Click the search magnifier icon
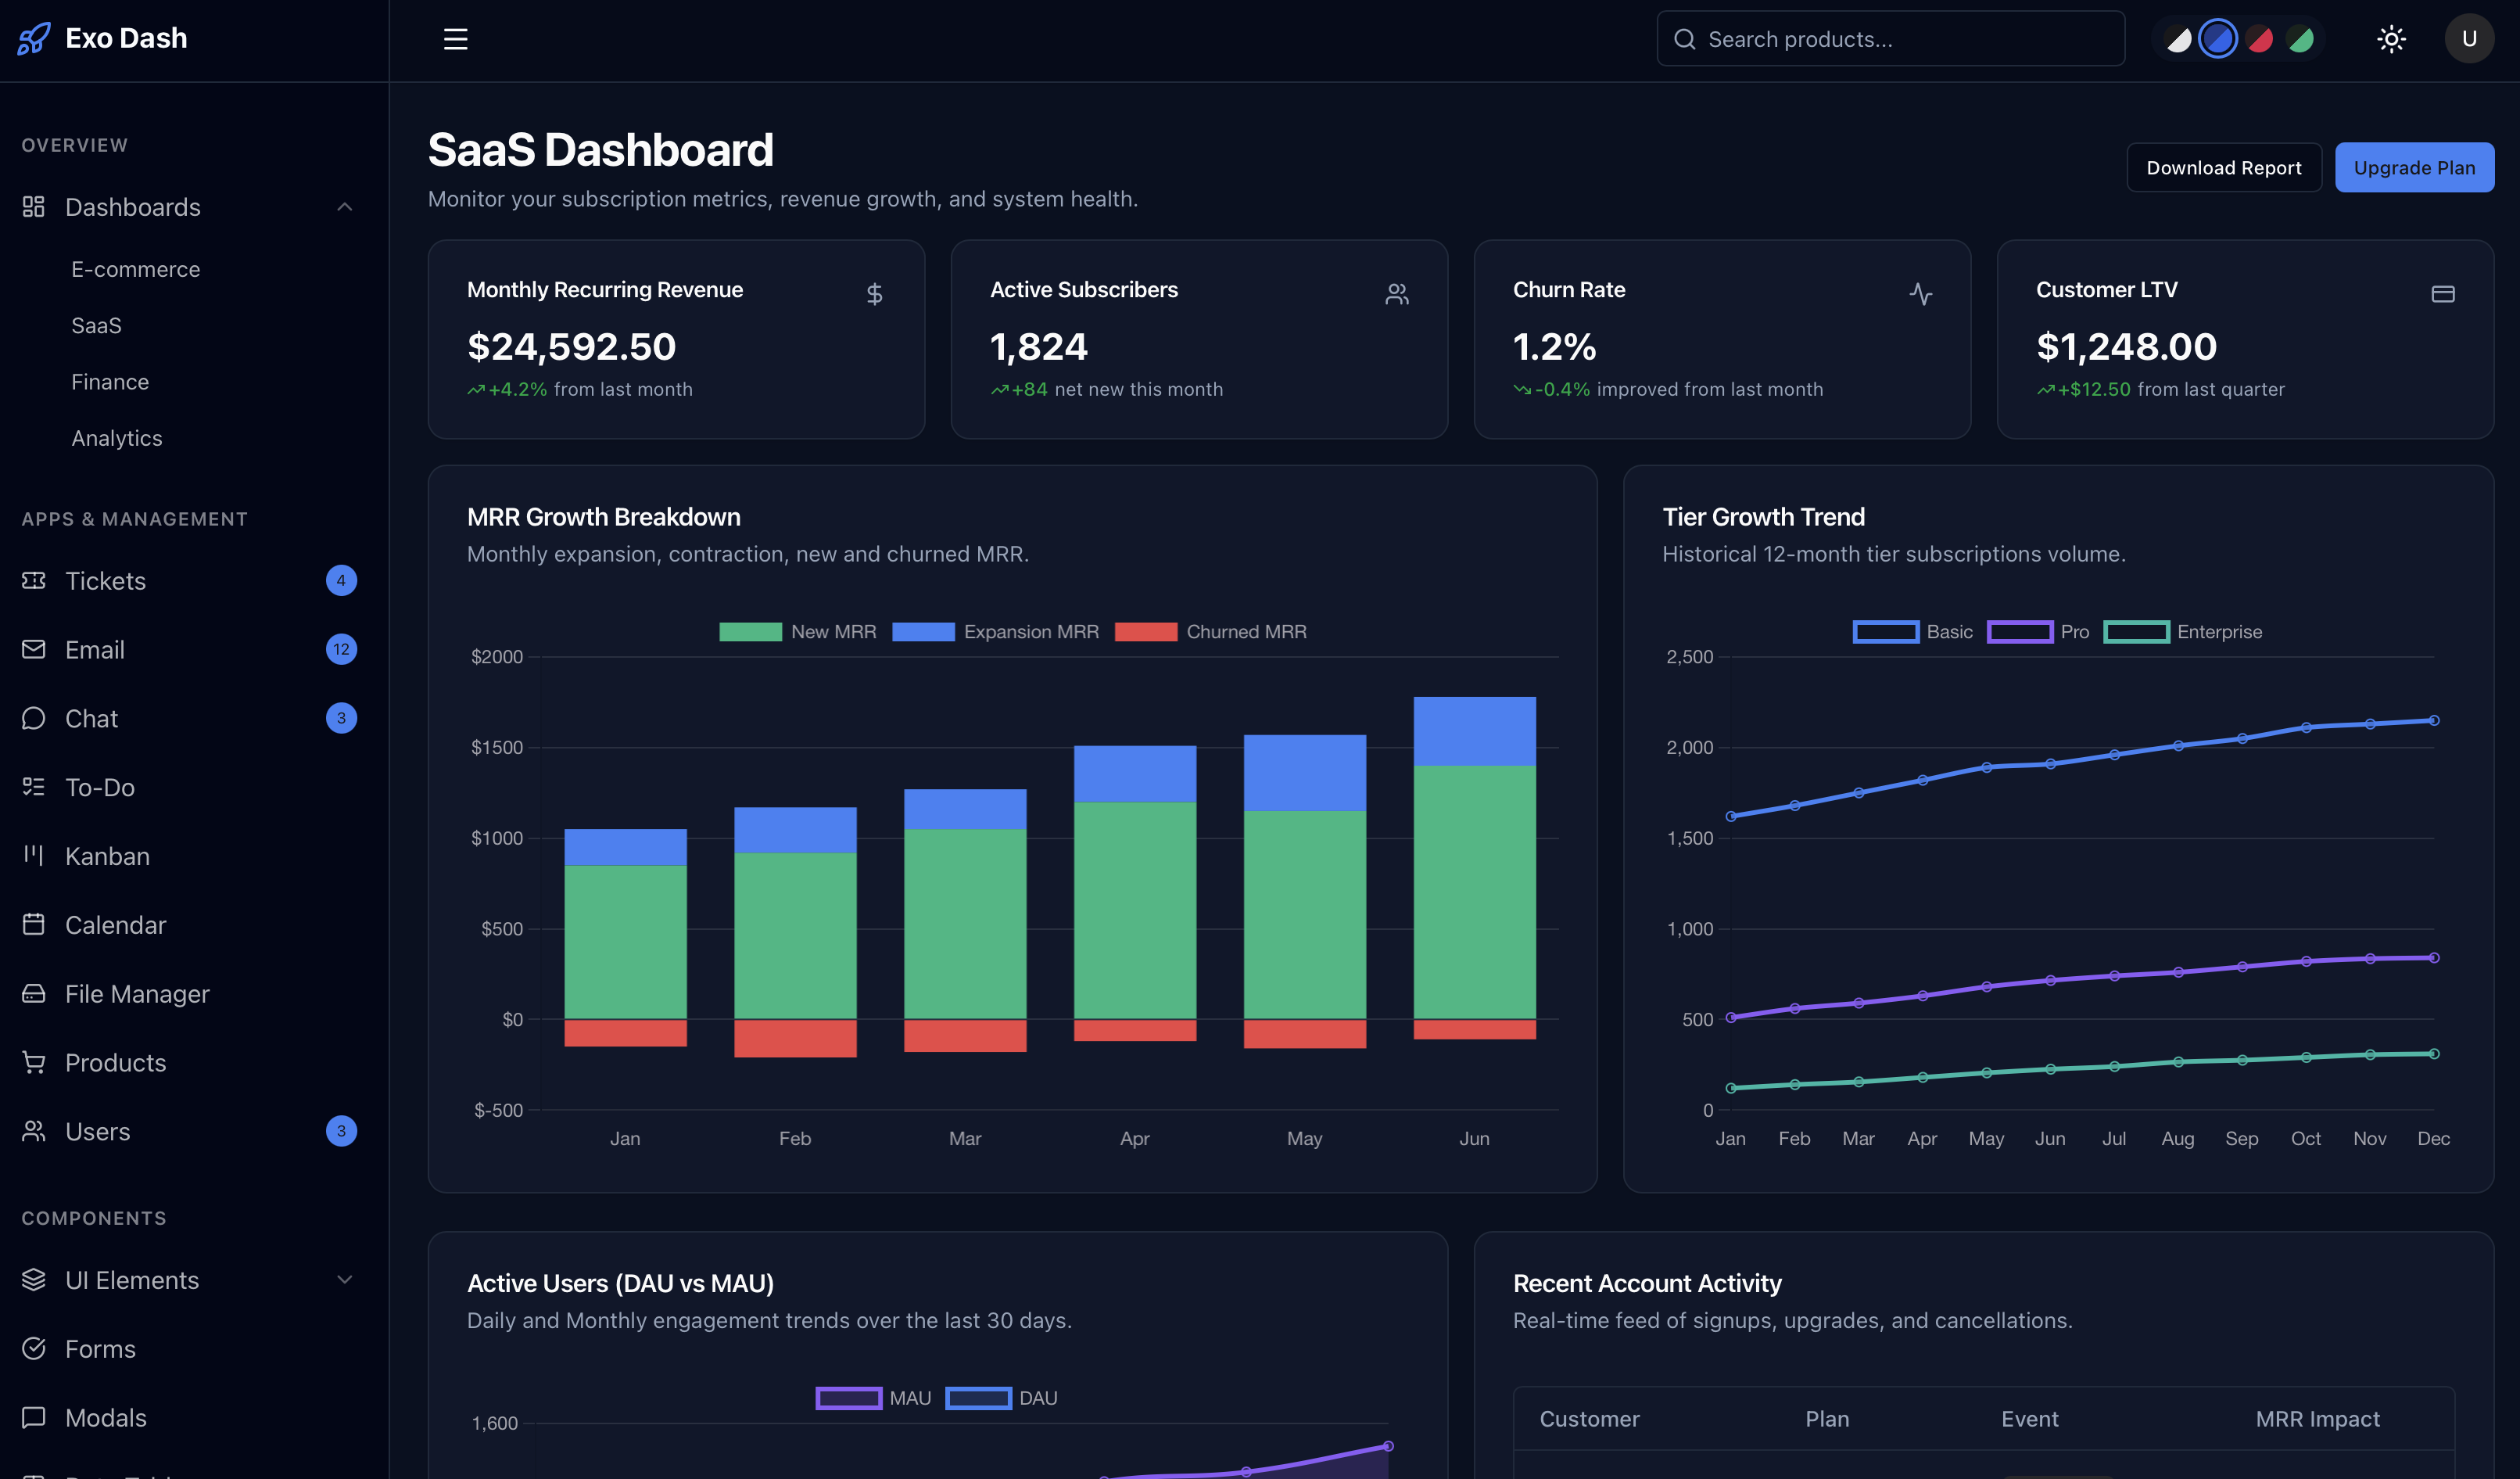The image size is (2520, 1479). click(x=1685, y=39)
